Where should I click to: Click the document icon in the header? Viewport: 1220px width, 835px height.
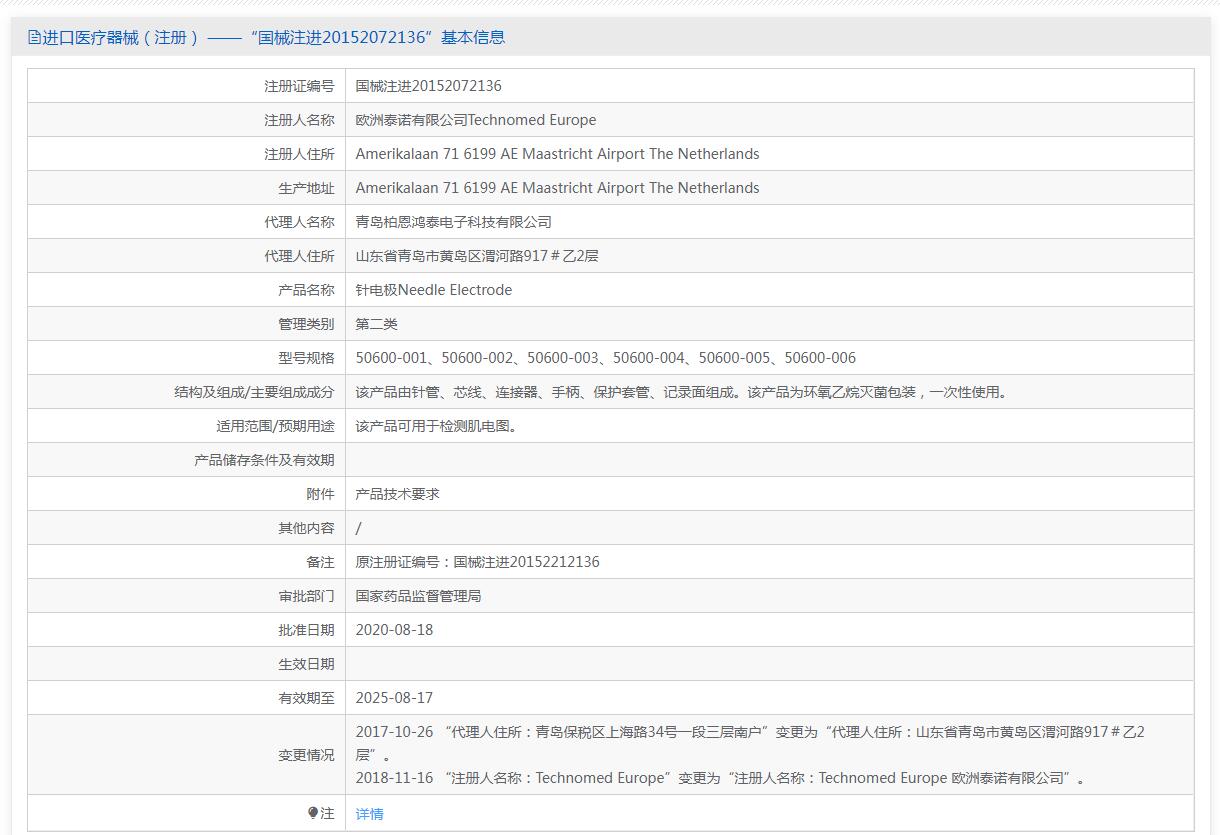34,38
